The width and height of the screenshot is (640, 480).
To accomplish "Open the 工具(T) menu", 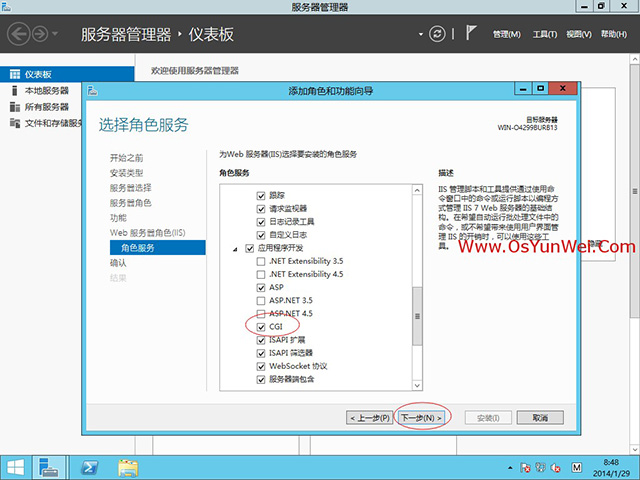I will [x=544, y=34].
